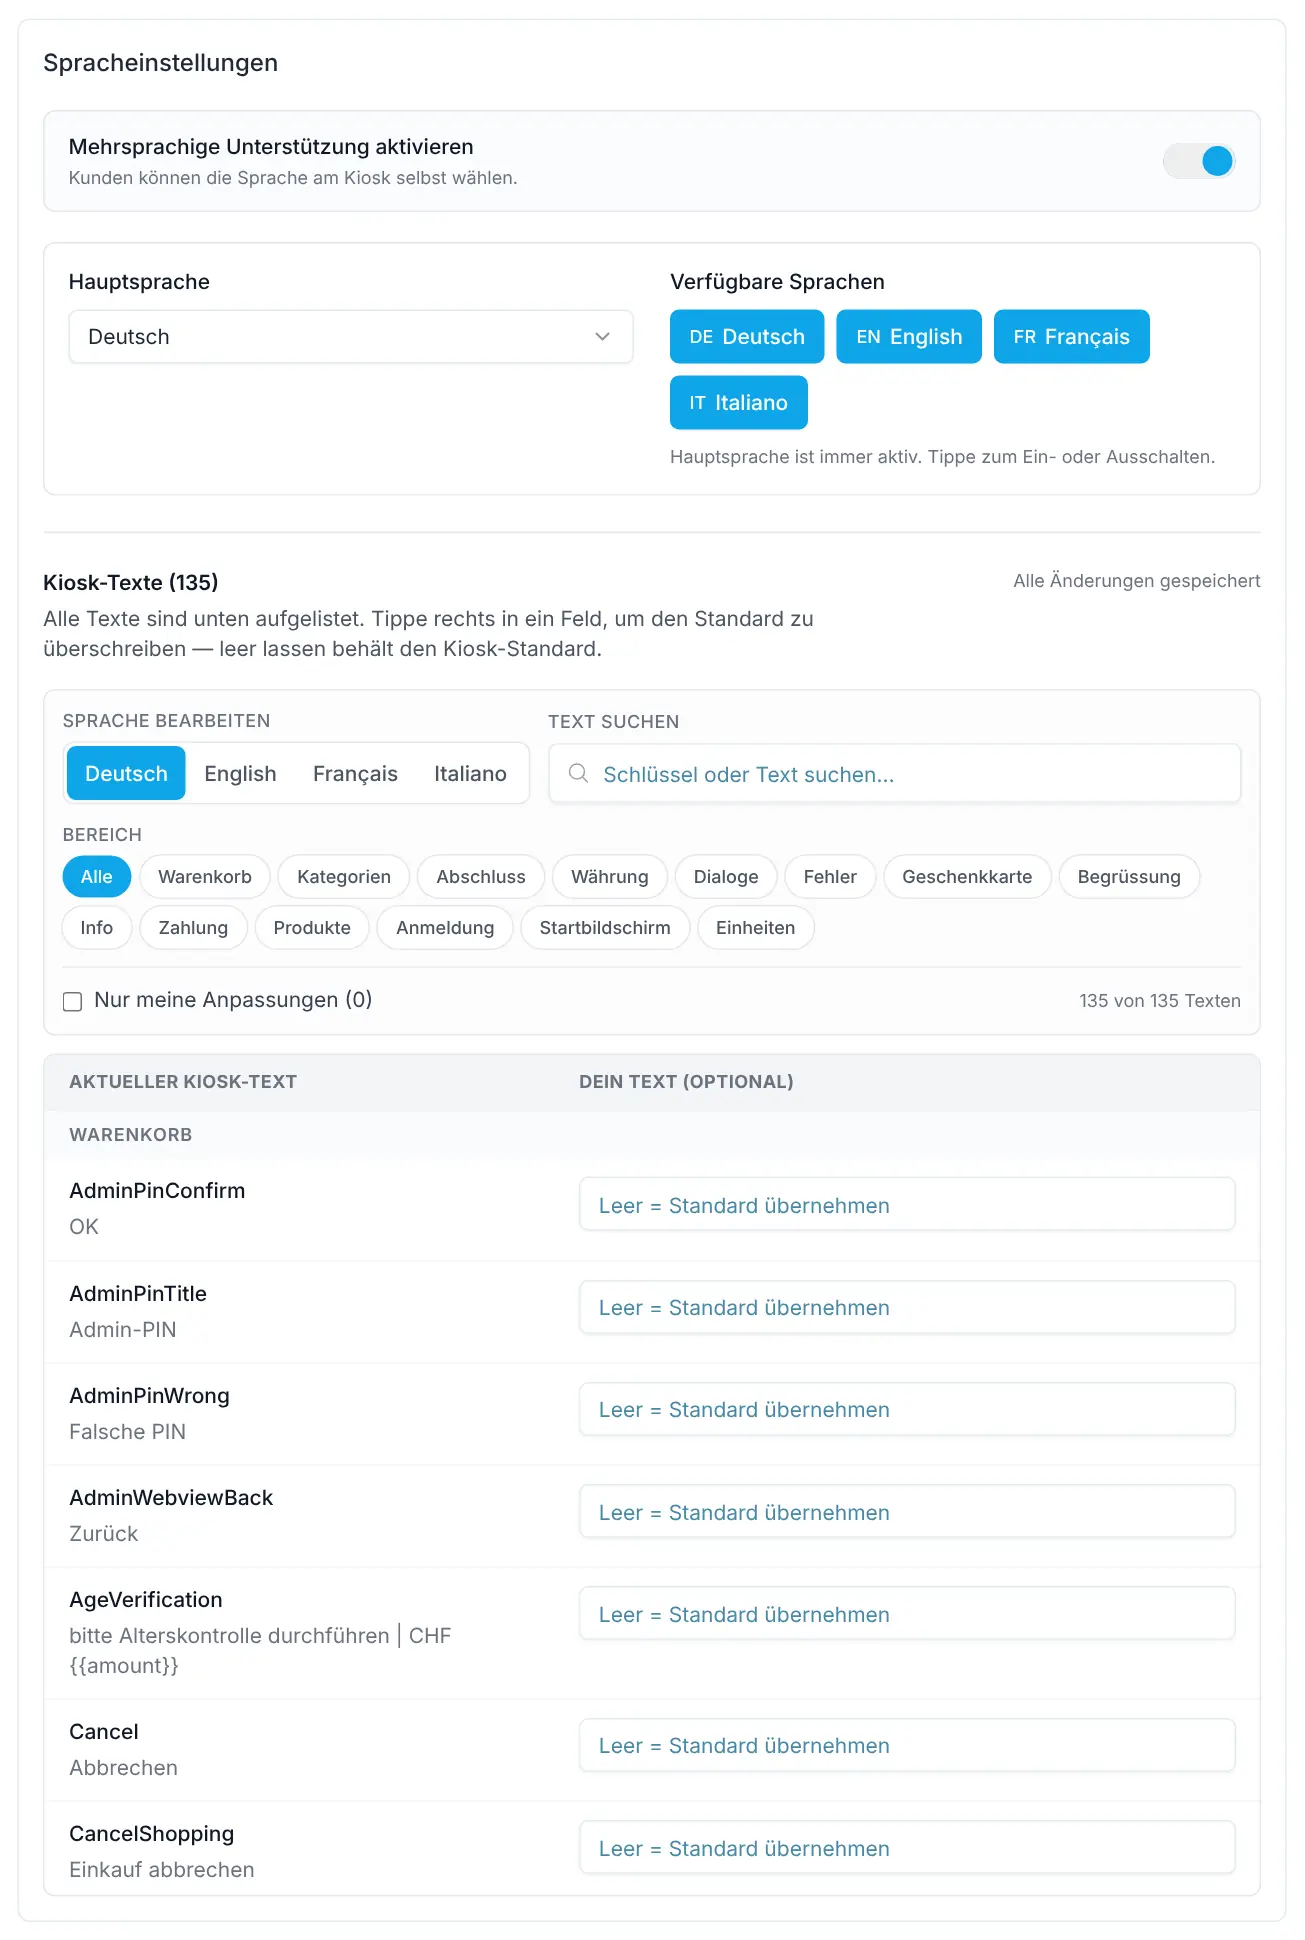Filter texts by Begrüssung
1305x1940 pixels.
(x=1129, y=877)
